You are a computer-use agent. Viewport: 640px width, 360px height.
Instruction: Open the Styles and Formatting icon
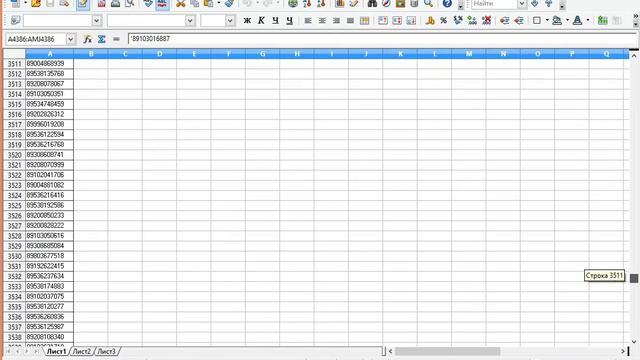15,20
